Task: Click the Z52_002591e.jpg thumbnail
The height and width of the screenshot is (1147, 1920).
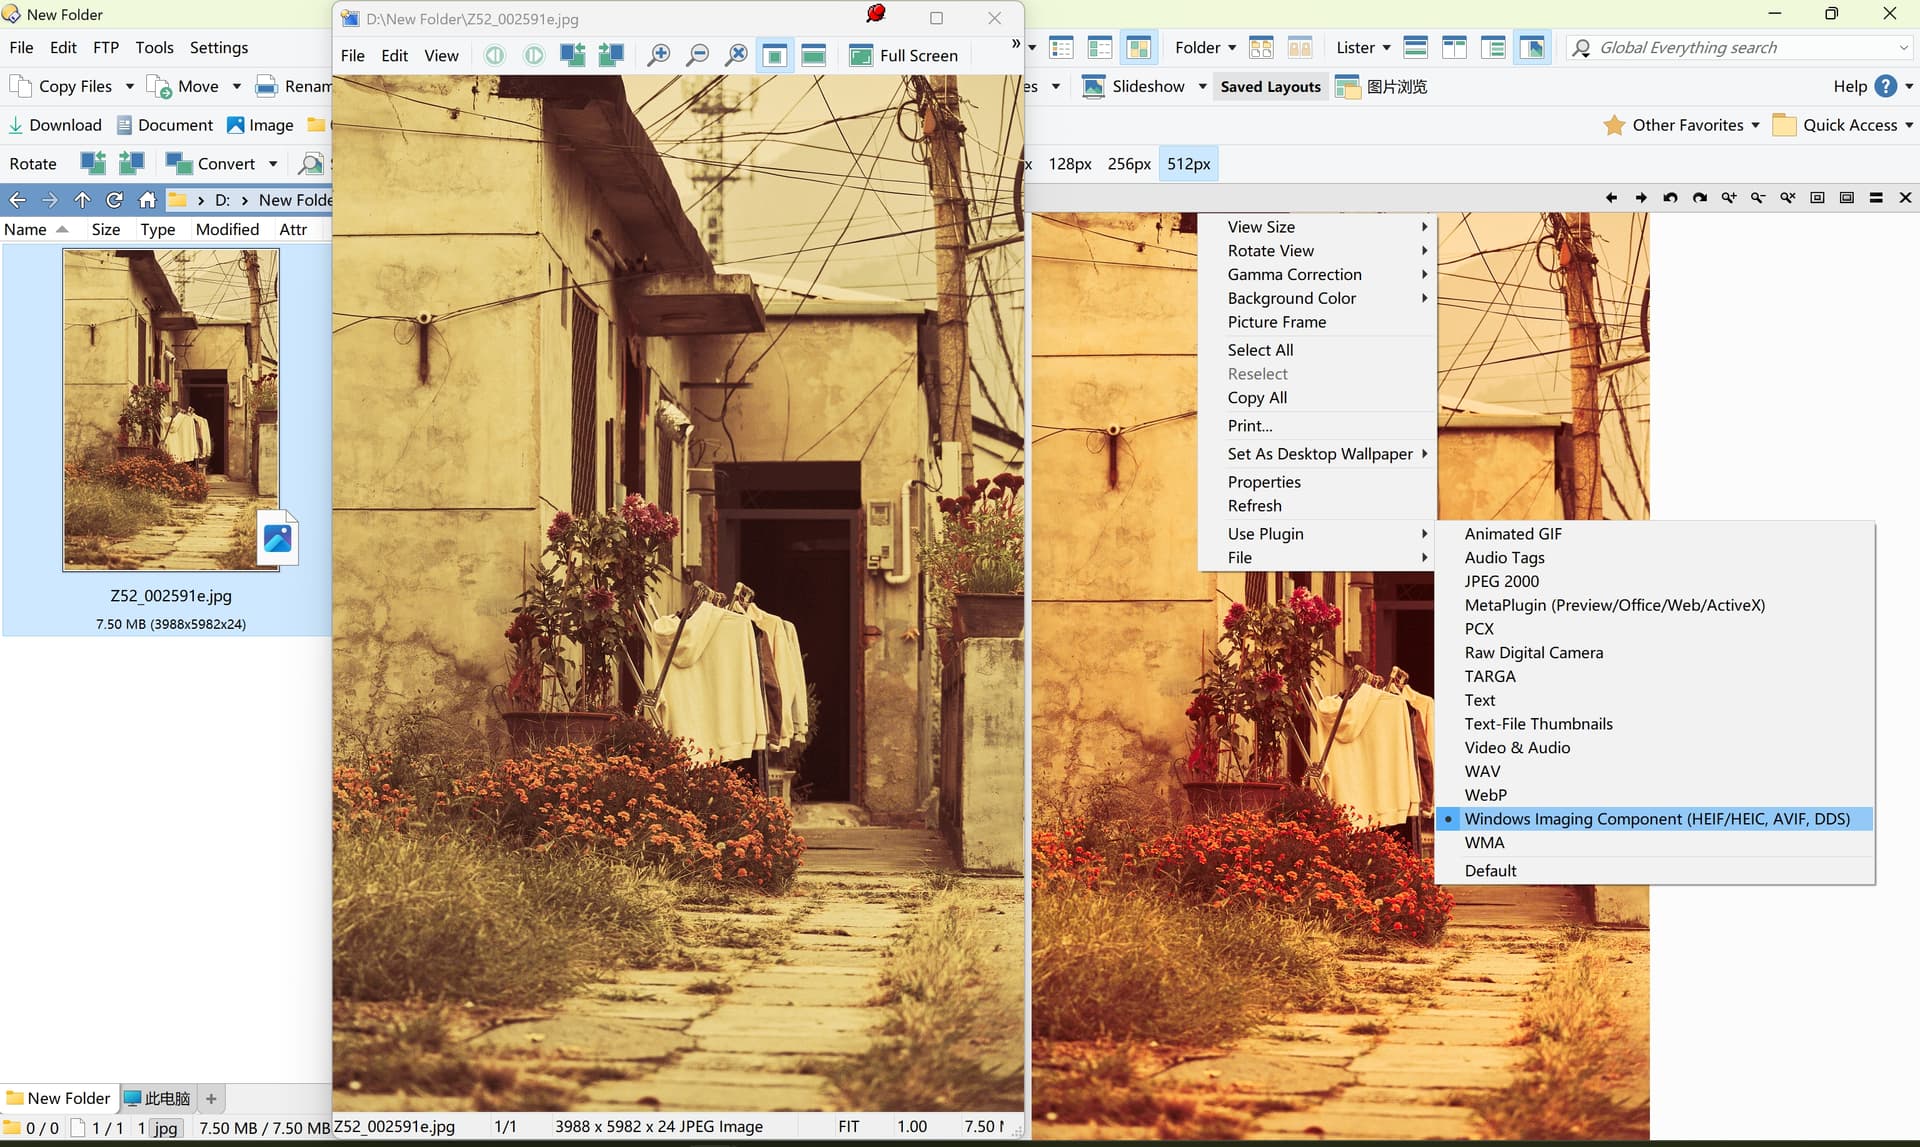Action: pos(171,409)
